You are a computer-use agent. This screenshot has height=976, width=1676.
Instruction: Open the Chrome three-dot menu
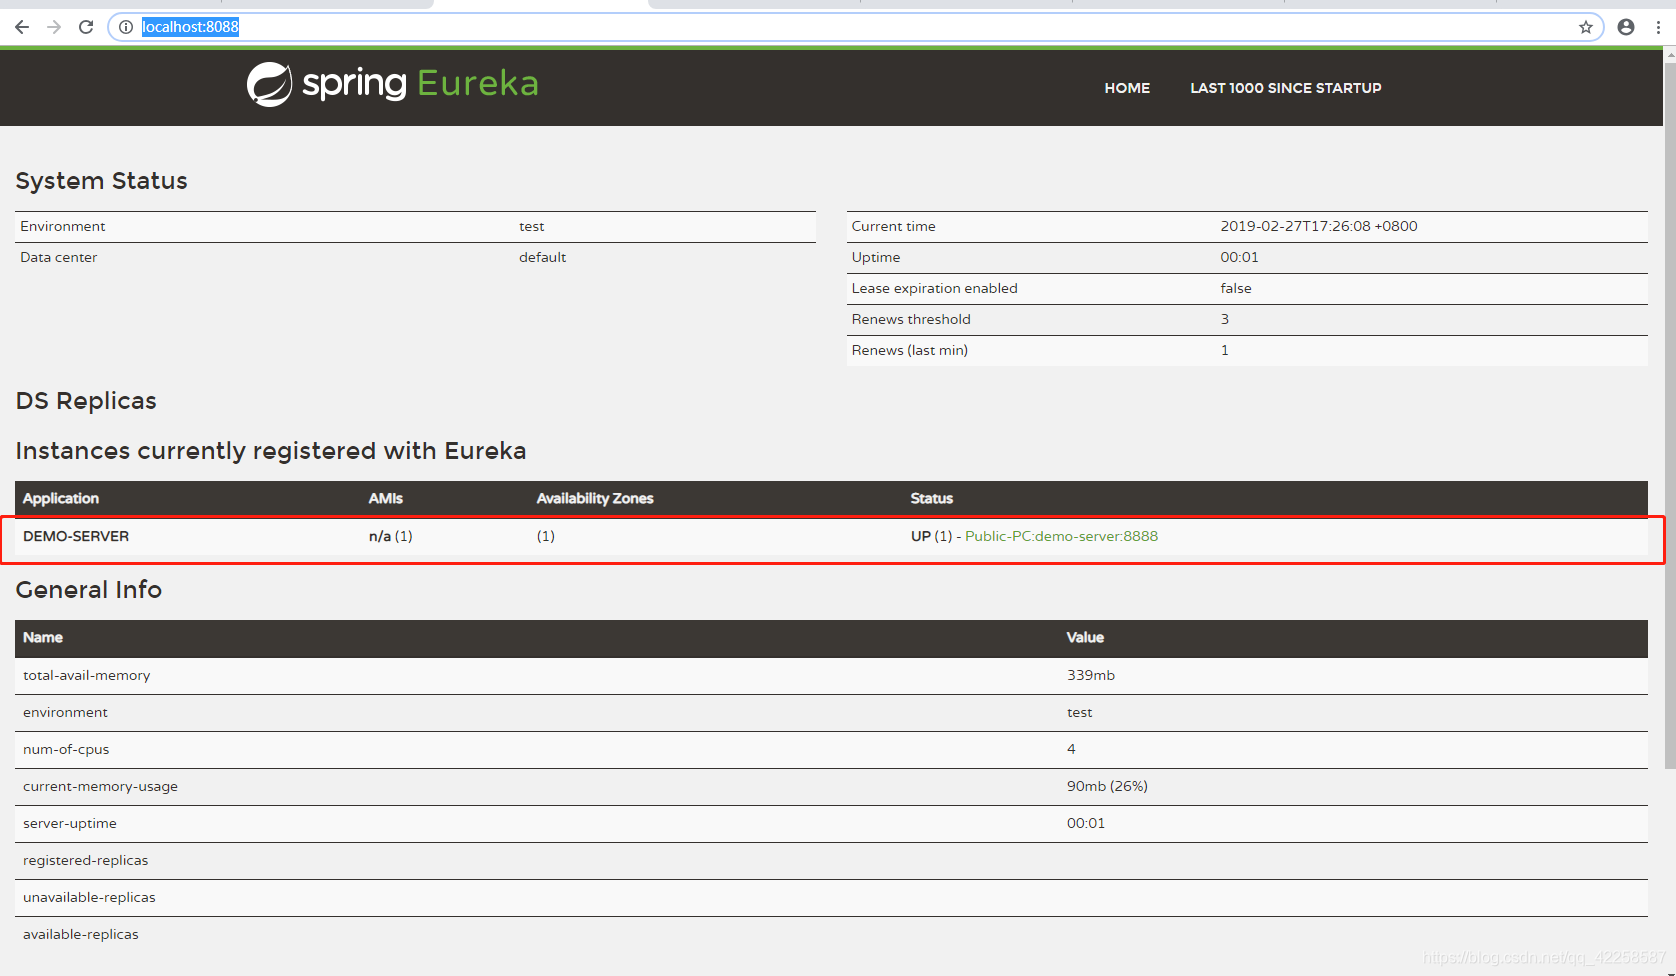(1658, 27)
